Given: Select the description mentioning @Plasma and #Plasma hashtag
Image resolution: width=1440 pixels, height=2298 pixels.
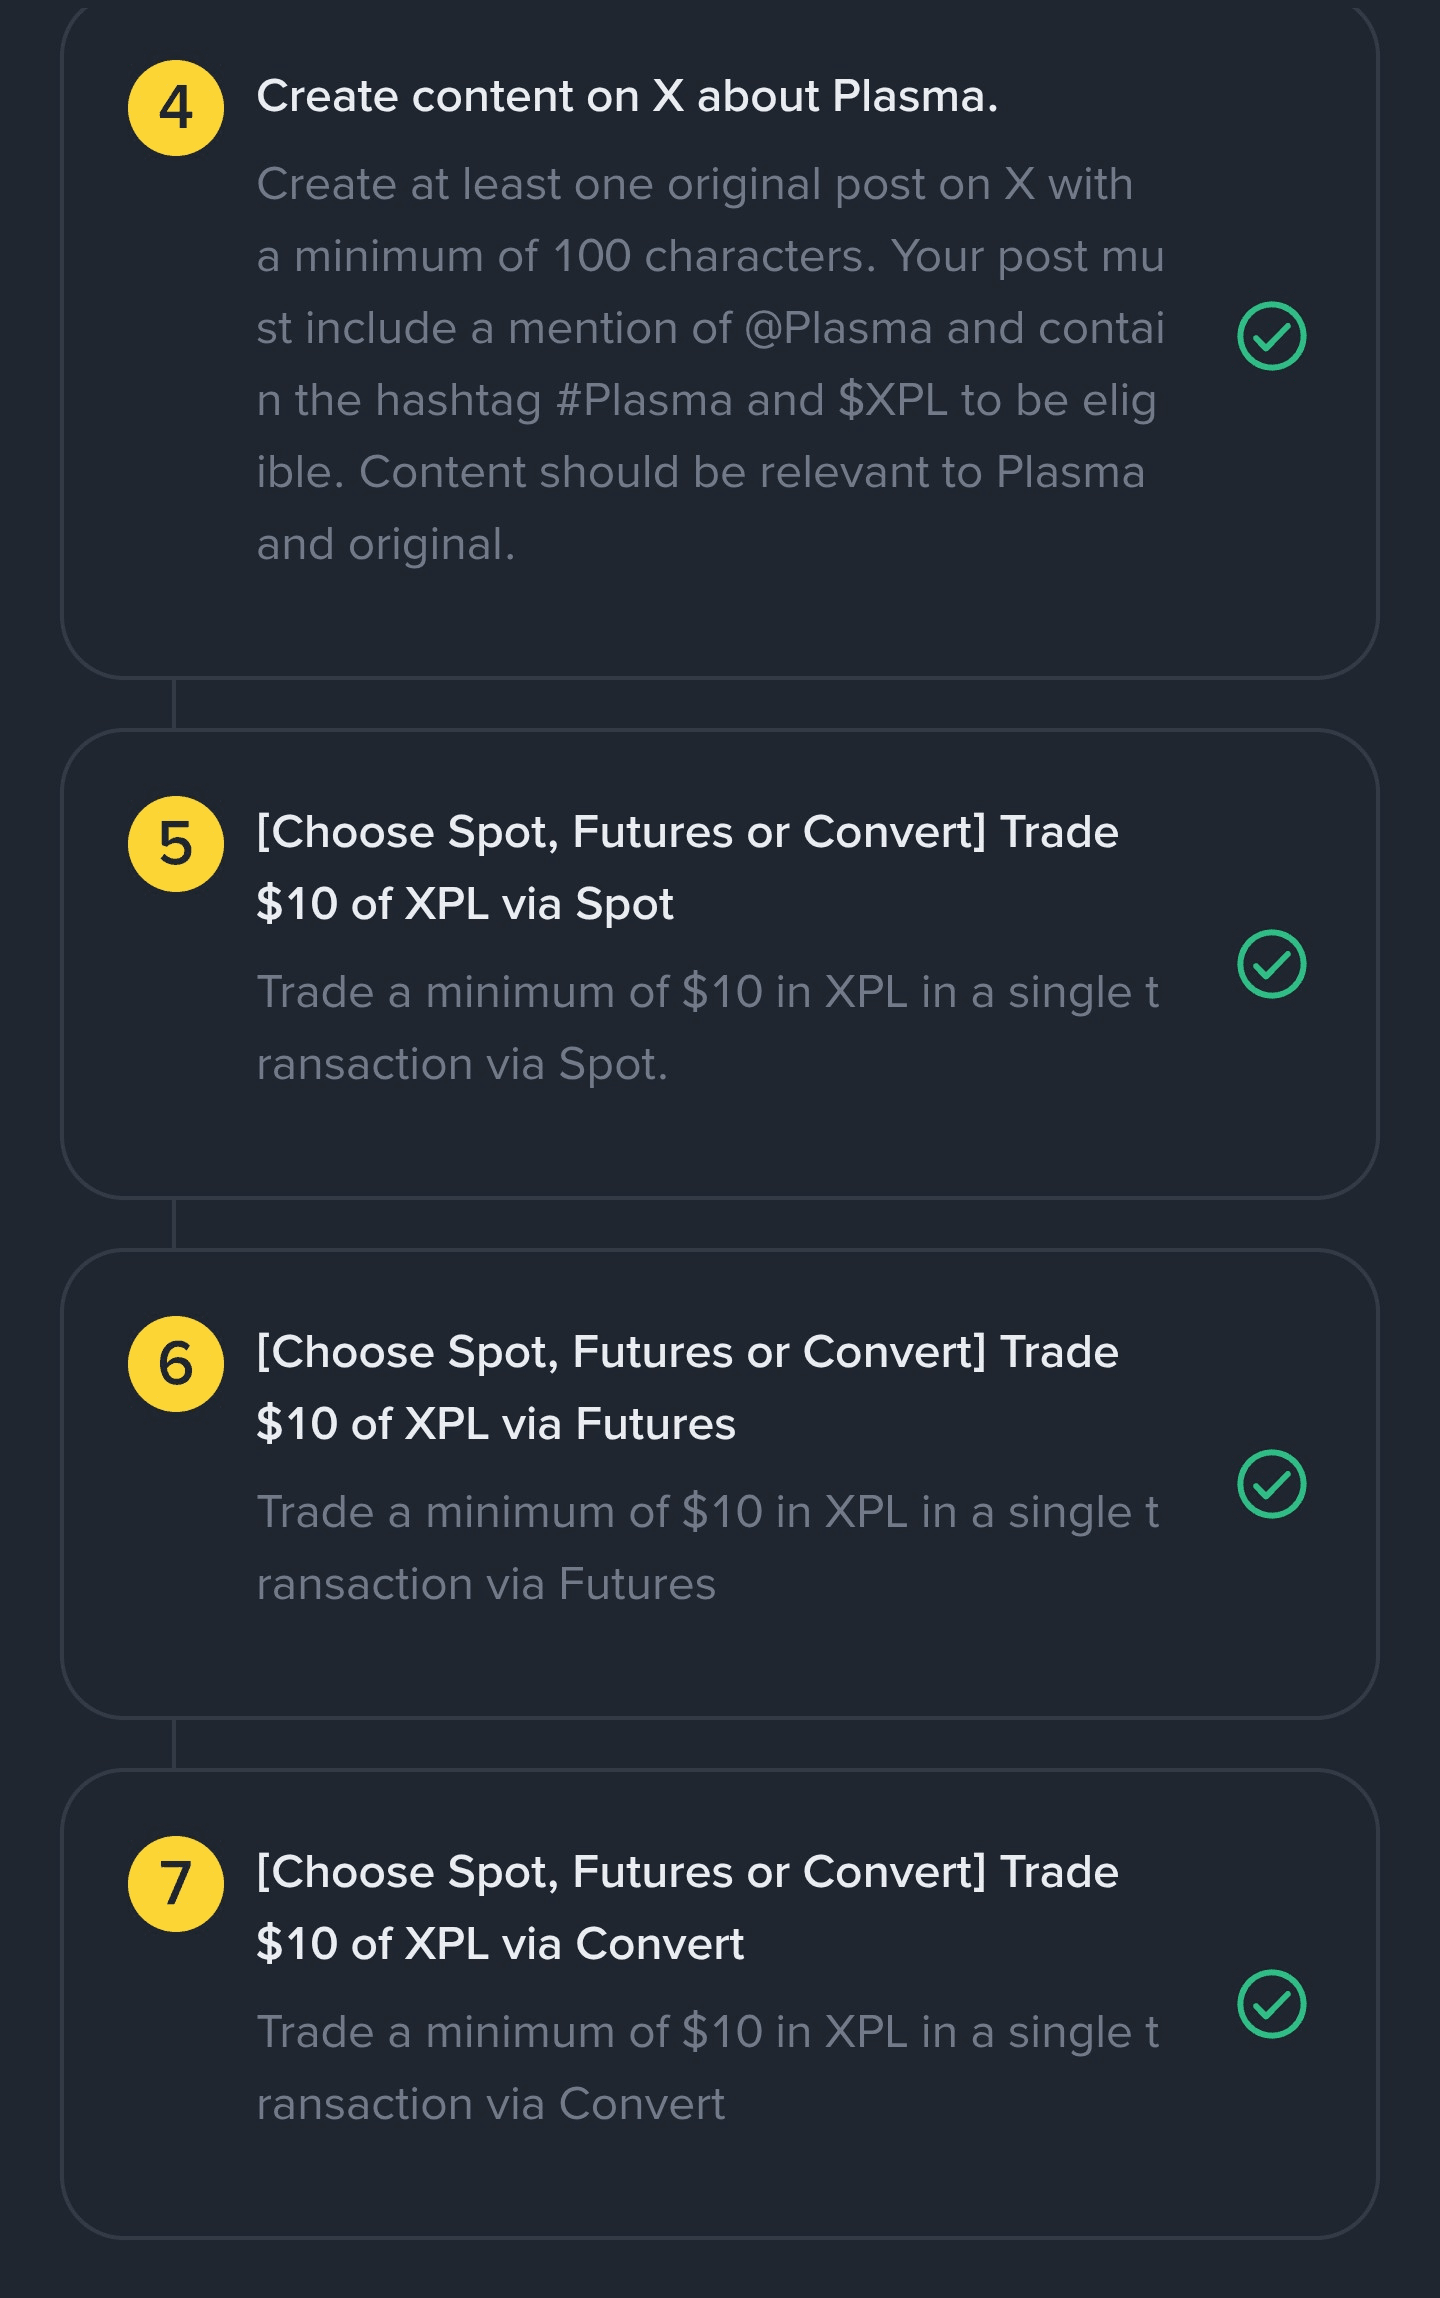Looking at the screenshot, I should pyautogui.click(x=711, y=364).
